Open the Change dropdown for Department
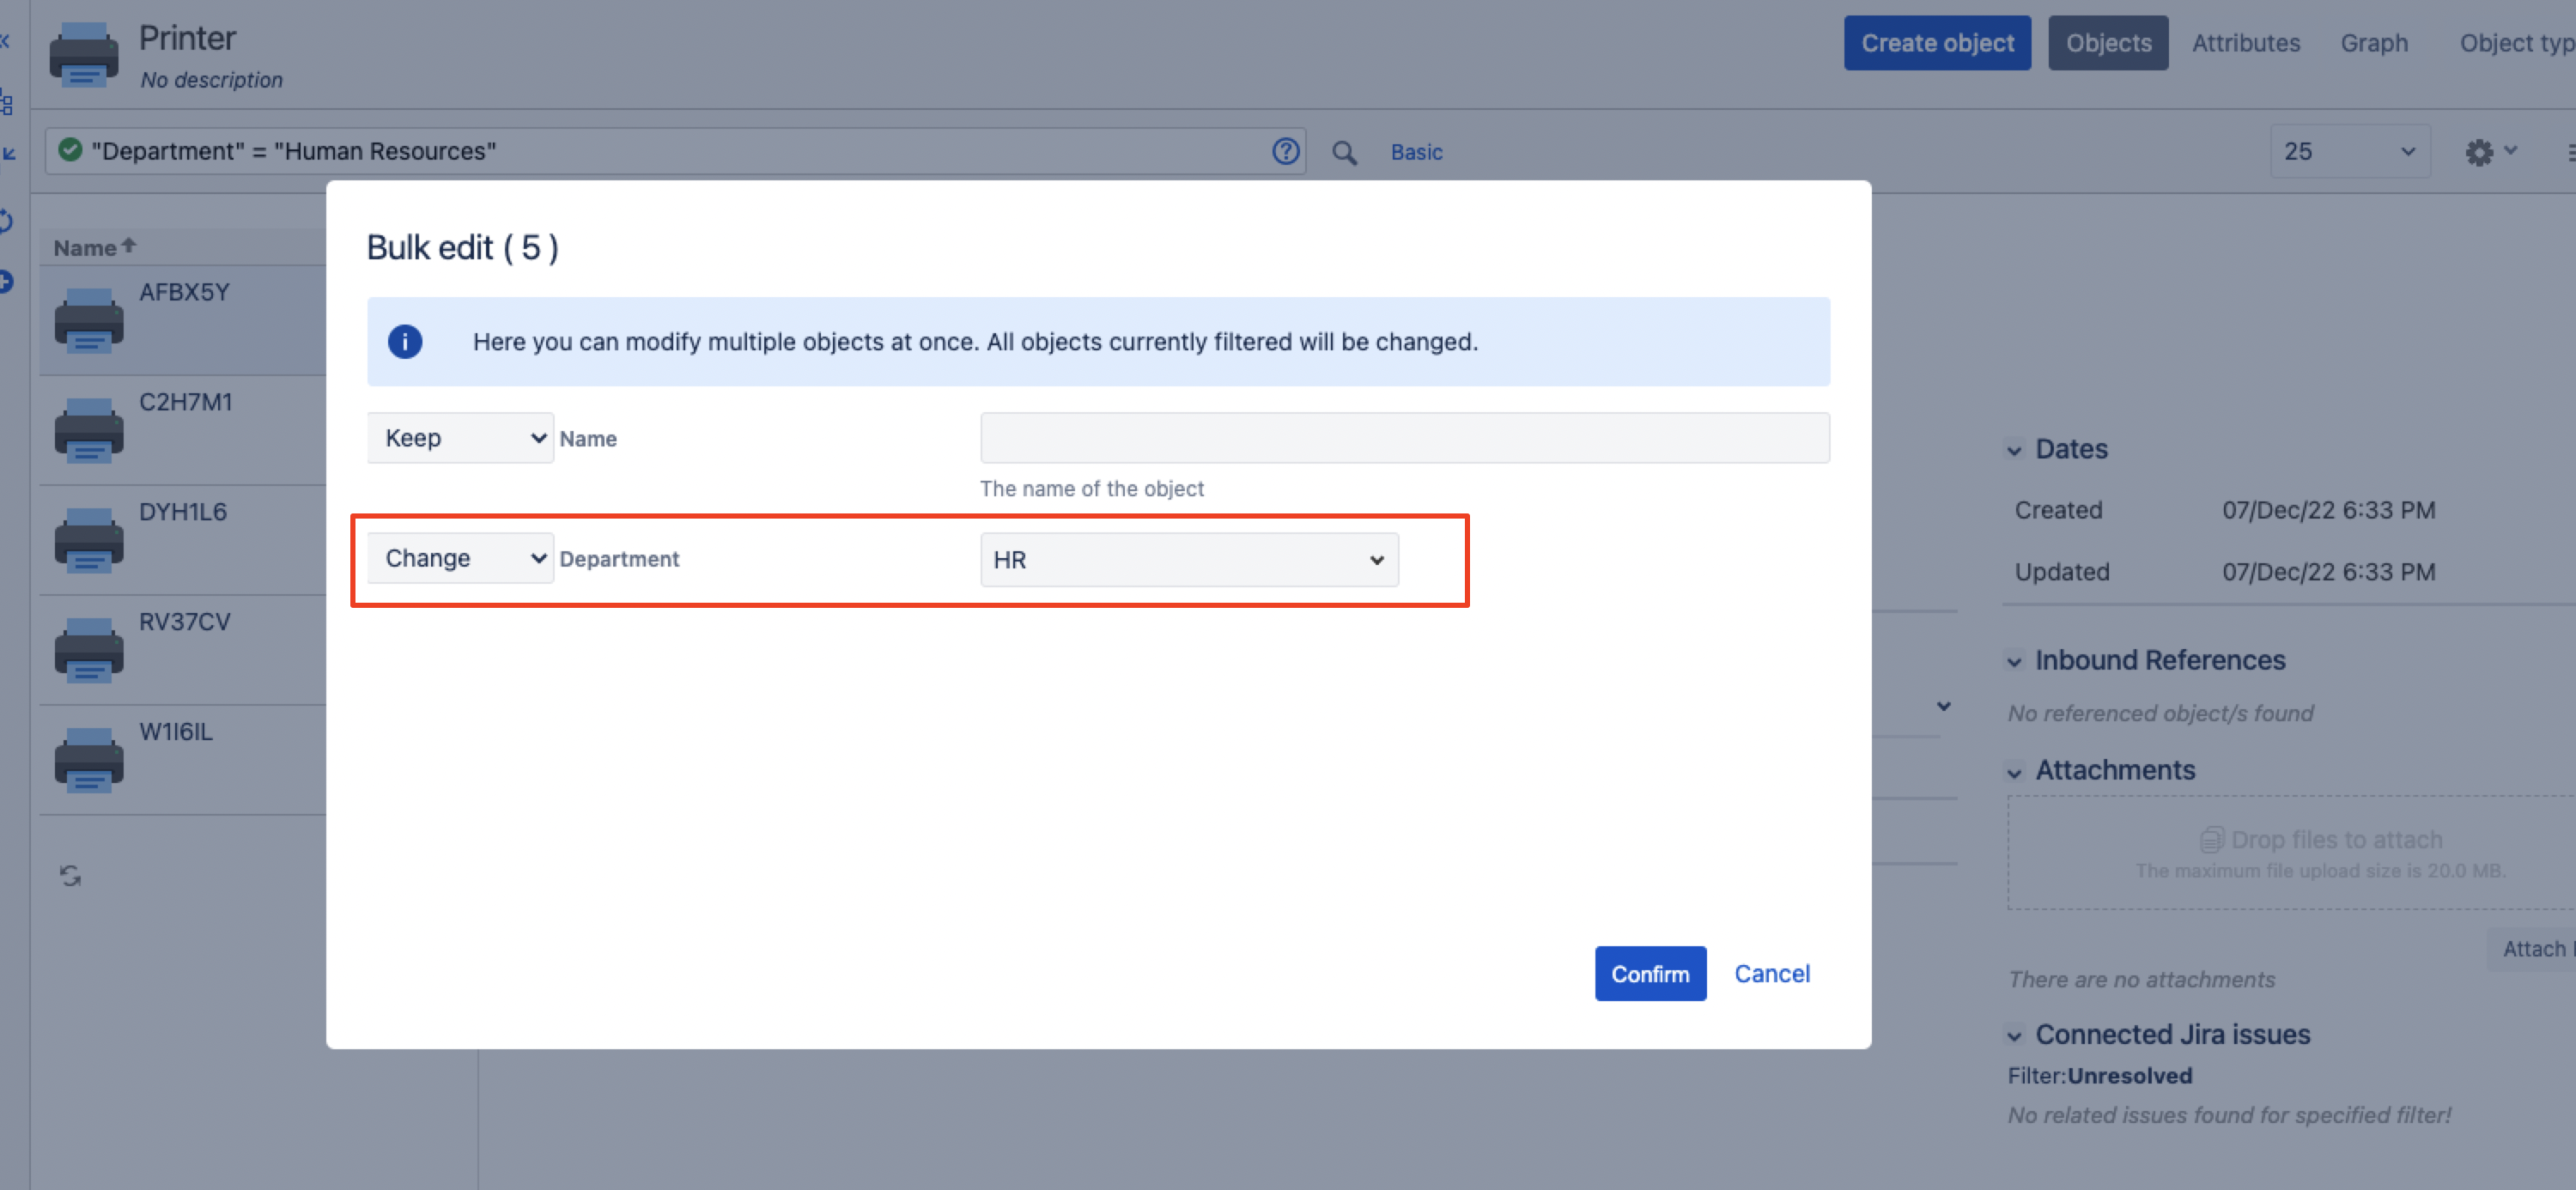Screen dimensions: 2576x1190 460,558
